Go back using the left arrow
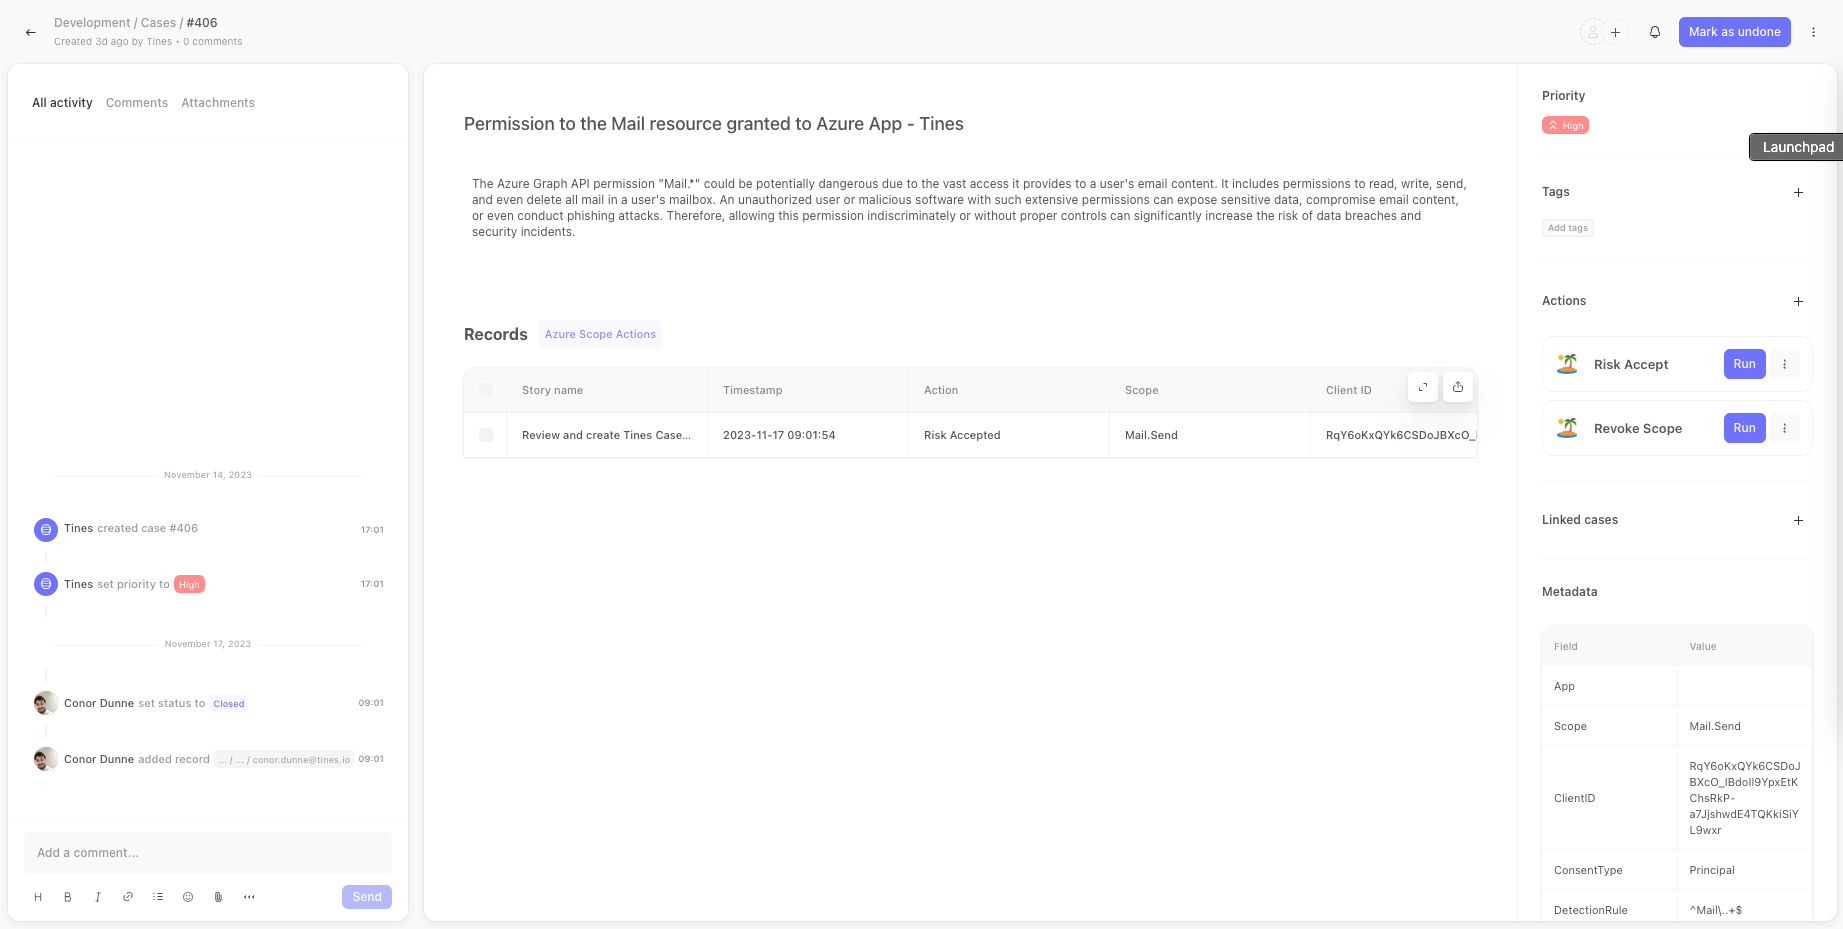The image size is (1843, 929). click(x=31, y=32)
